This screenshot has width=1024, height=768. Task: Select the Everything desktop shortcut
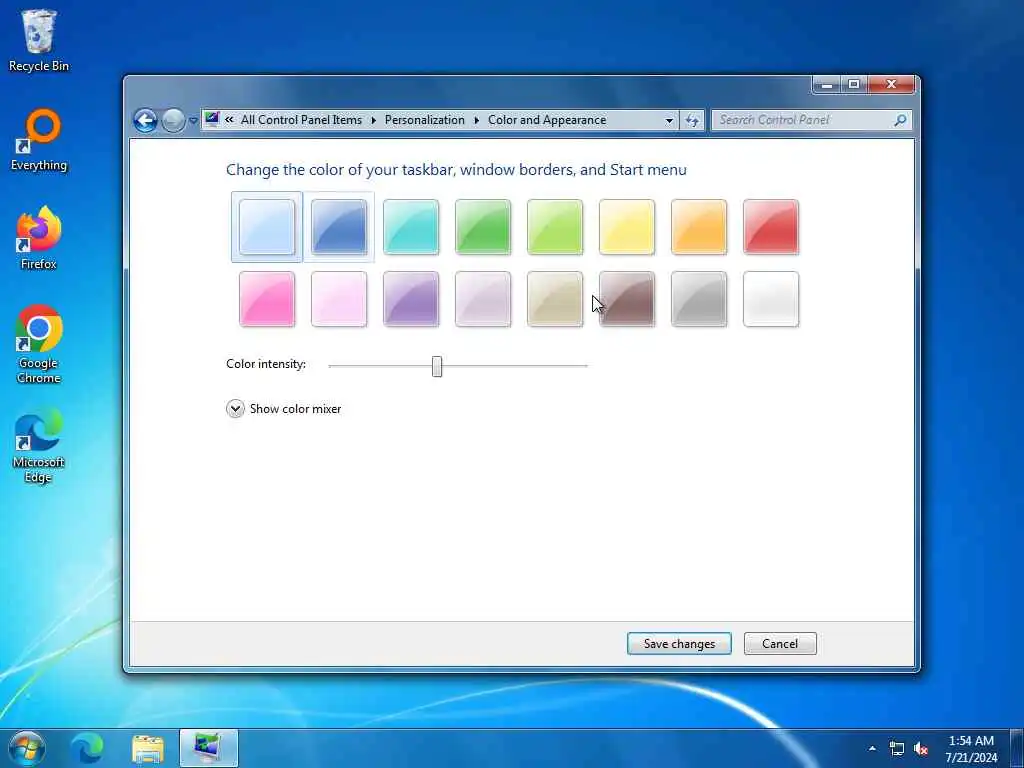[x=39, y=140]
